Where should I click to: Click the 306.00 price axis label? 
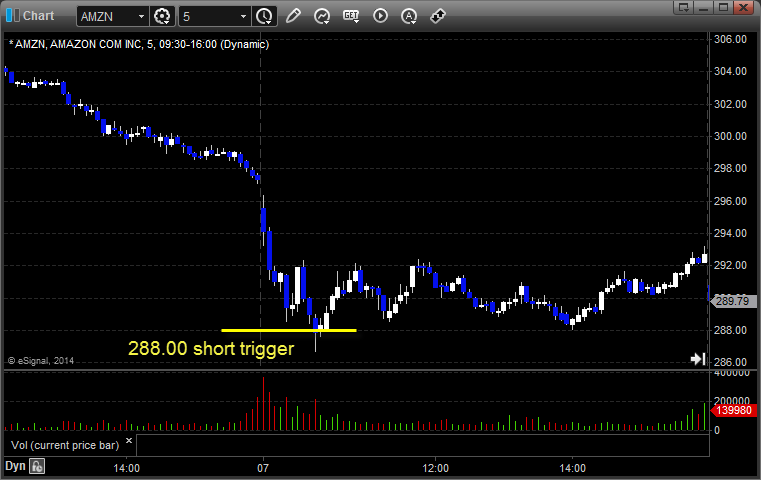coord(730,39)
